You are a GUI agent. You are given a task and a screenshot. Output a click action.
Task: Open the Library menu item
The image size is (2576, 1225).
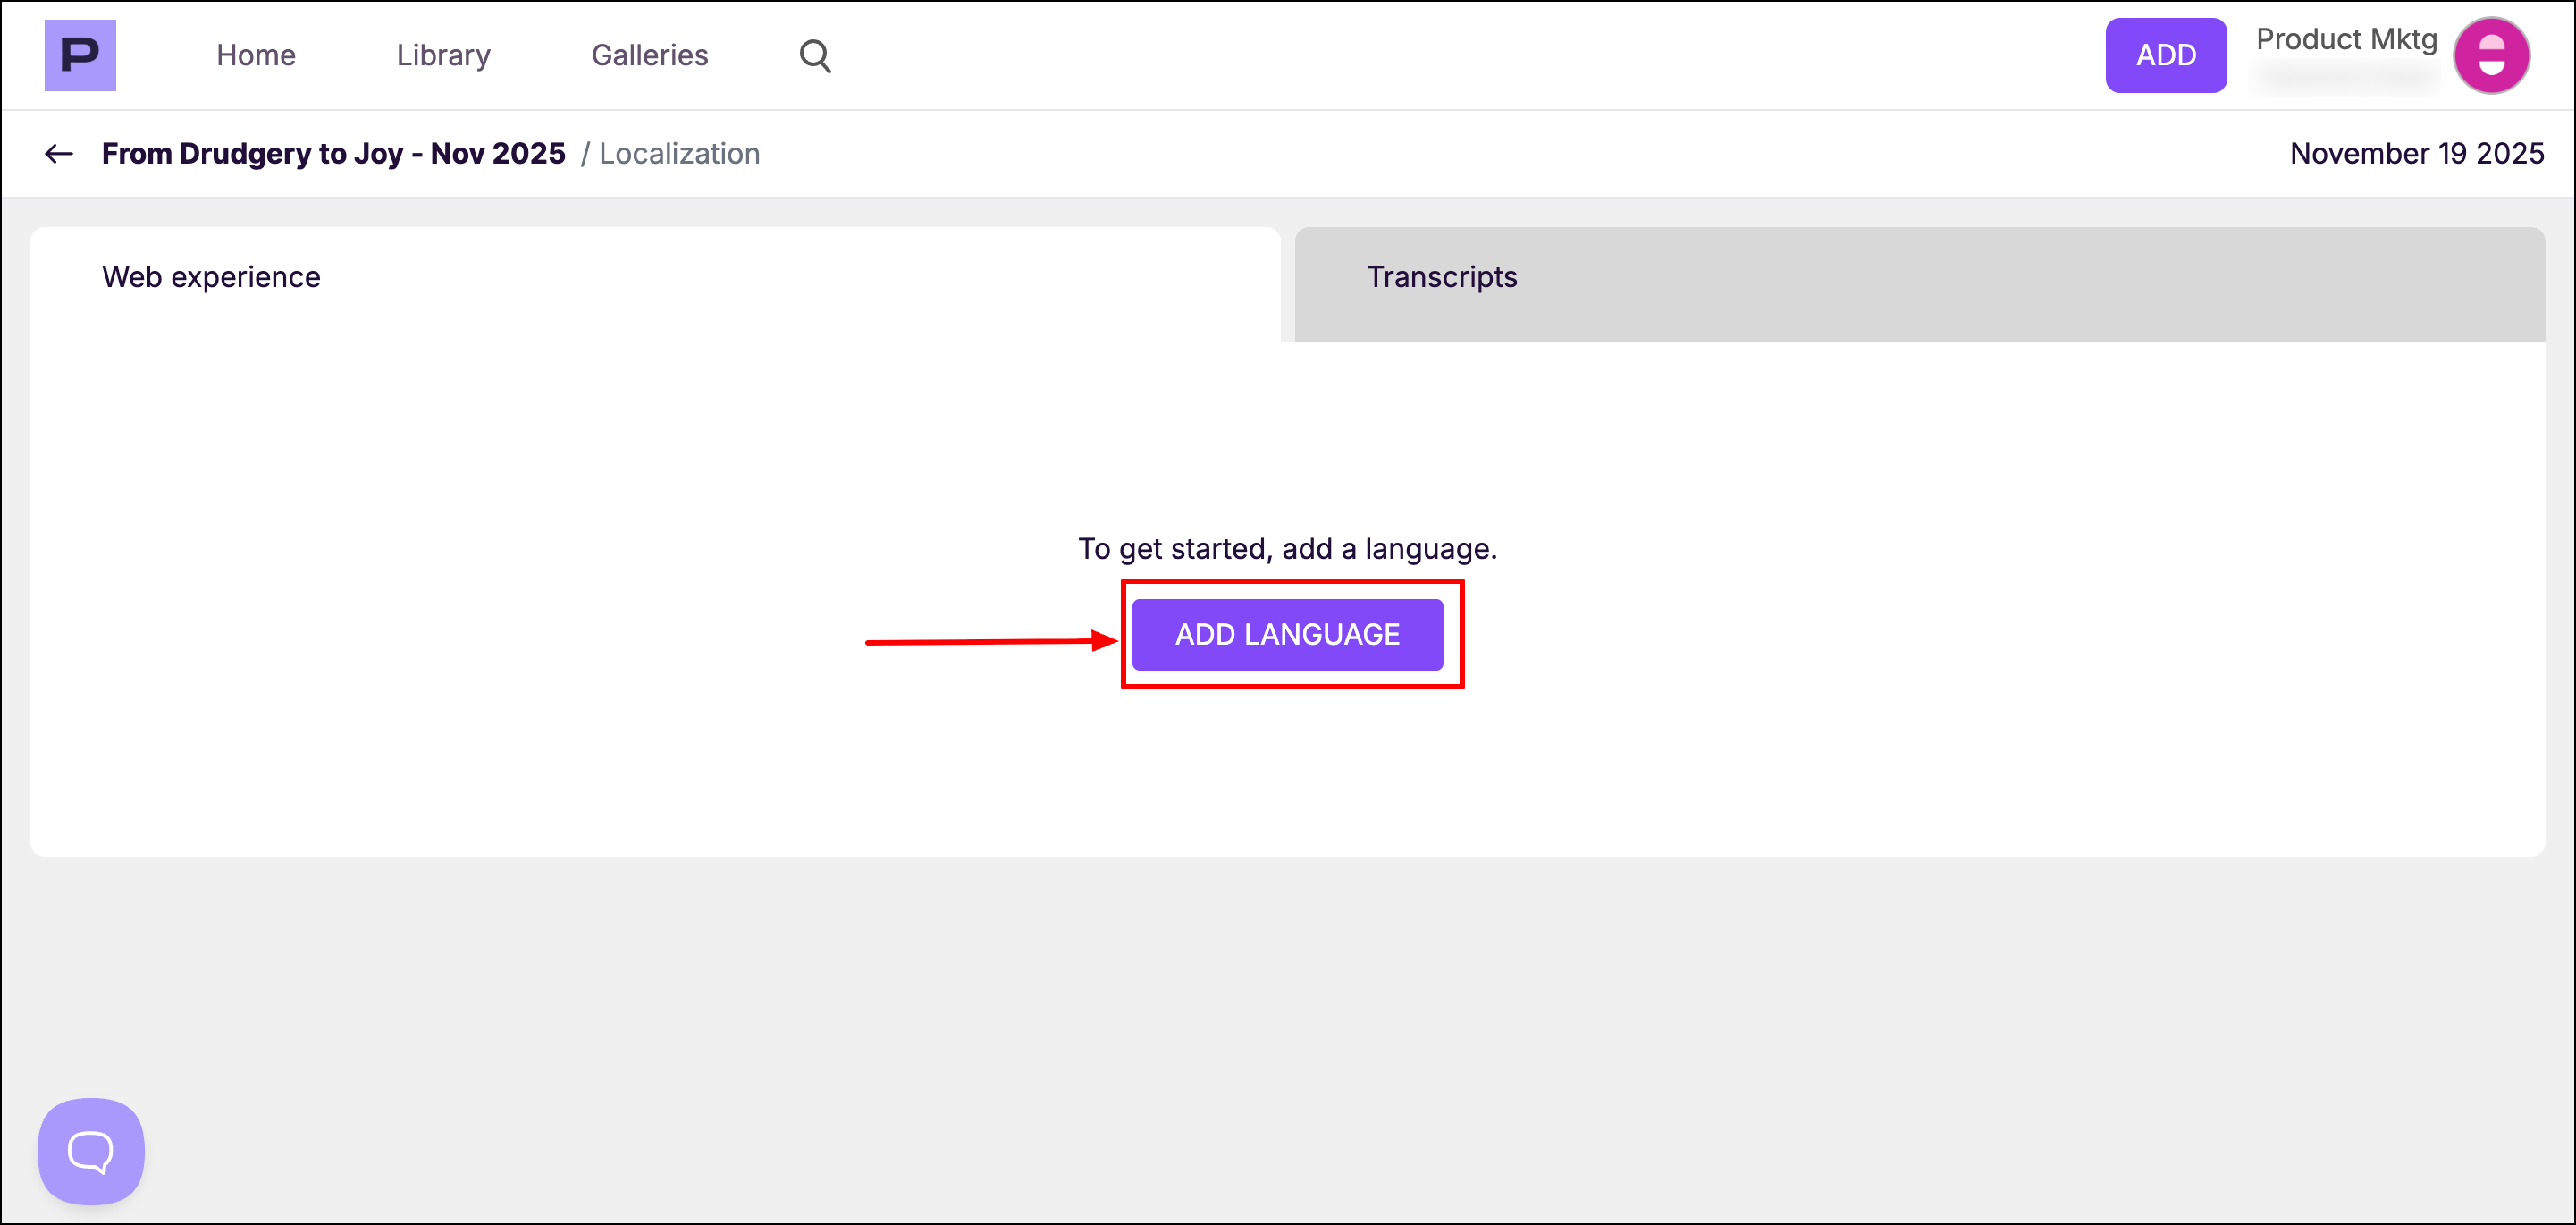[443, 55]
